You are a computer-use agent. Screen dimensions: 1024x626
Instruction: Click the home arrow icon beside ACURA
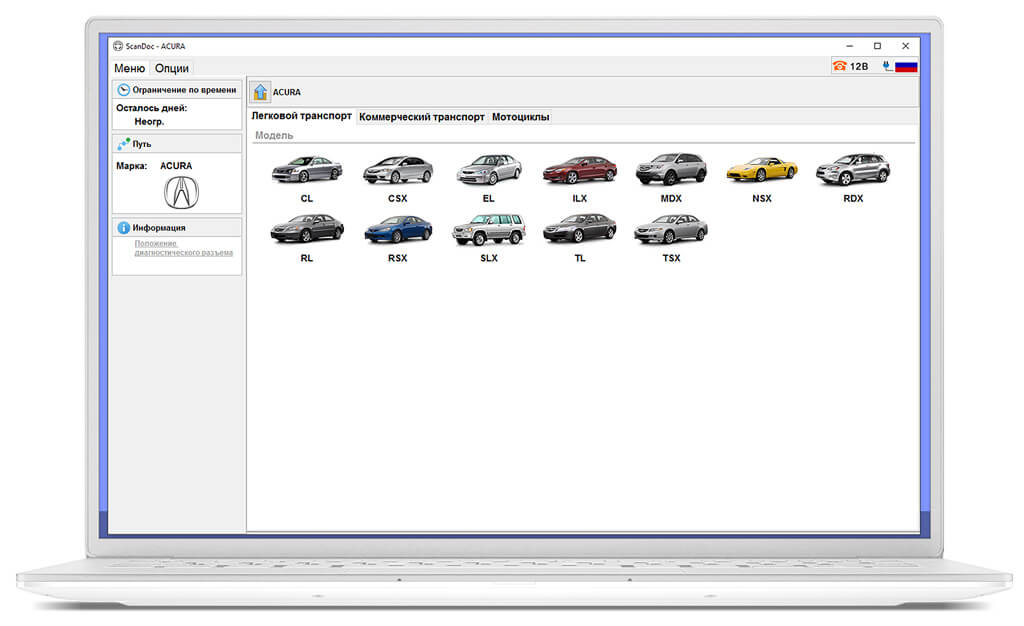point(260,92)
